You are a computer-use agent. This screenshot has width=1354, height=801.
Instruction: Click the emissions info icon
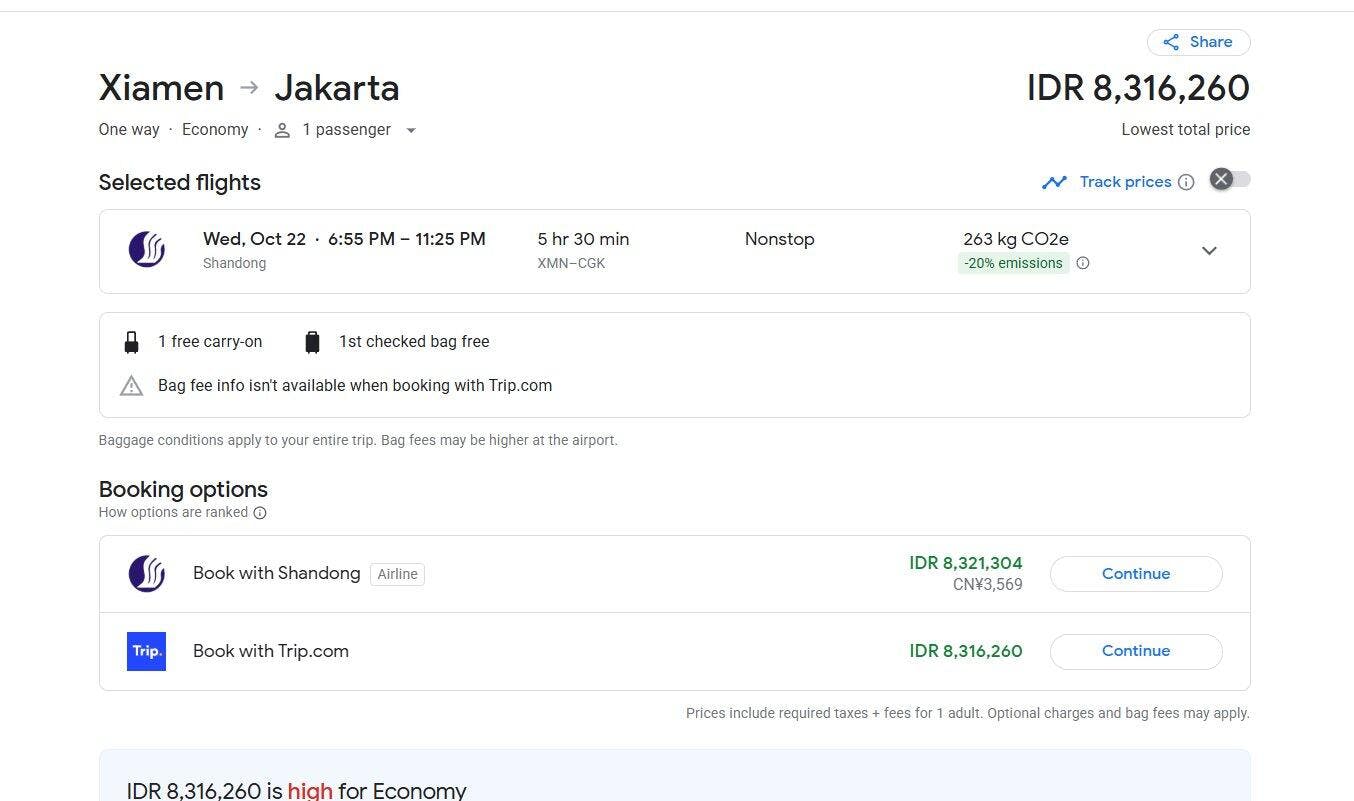(x=1082, y=263)
